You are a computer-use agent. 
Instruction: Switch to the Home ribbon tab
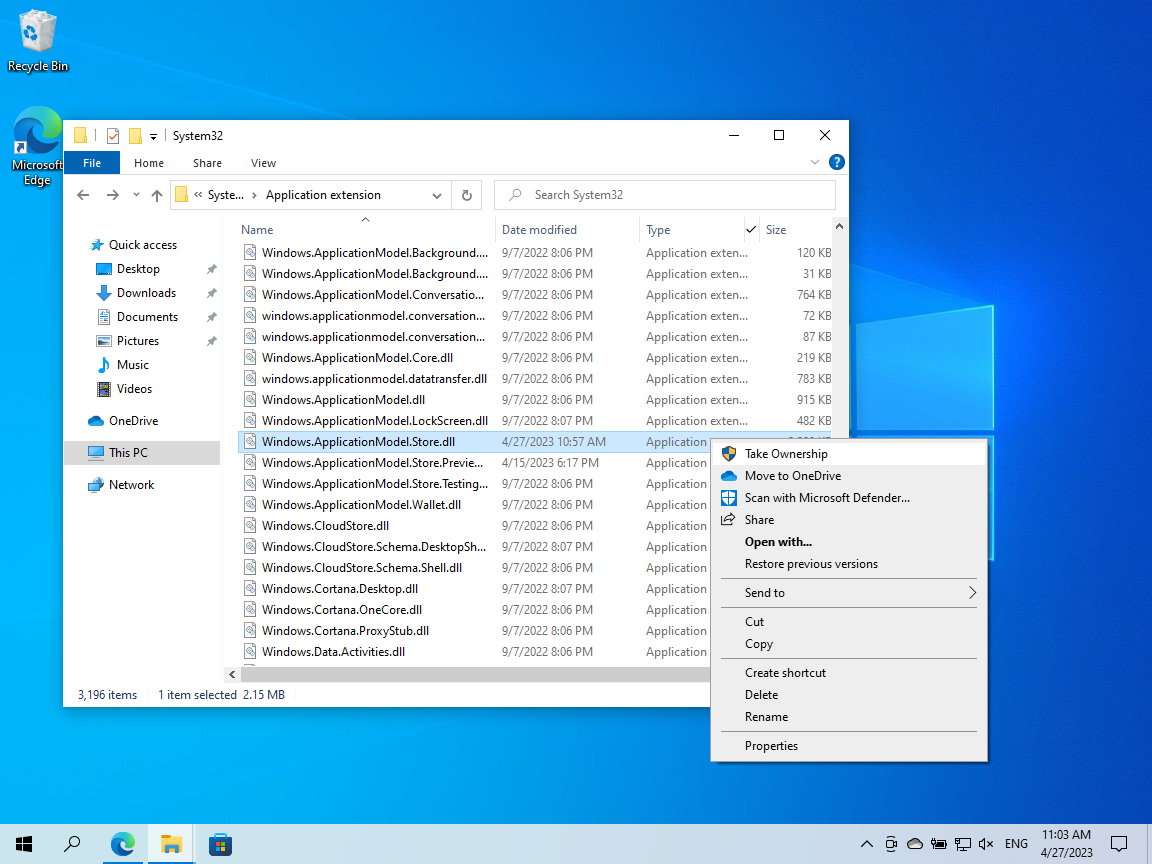148,163
